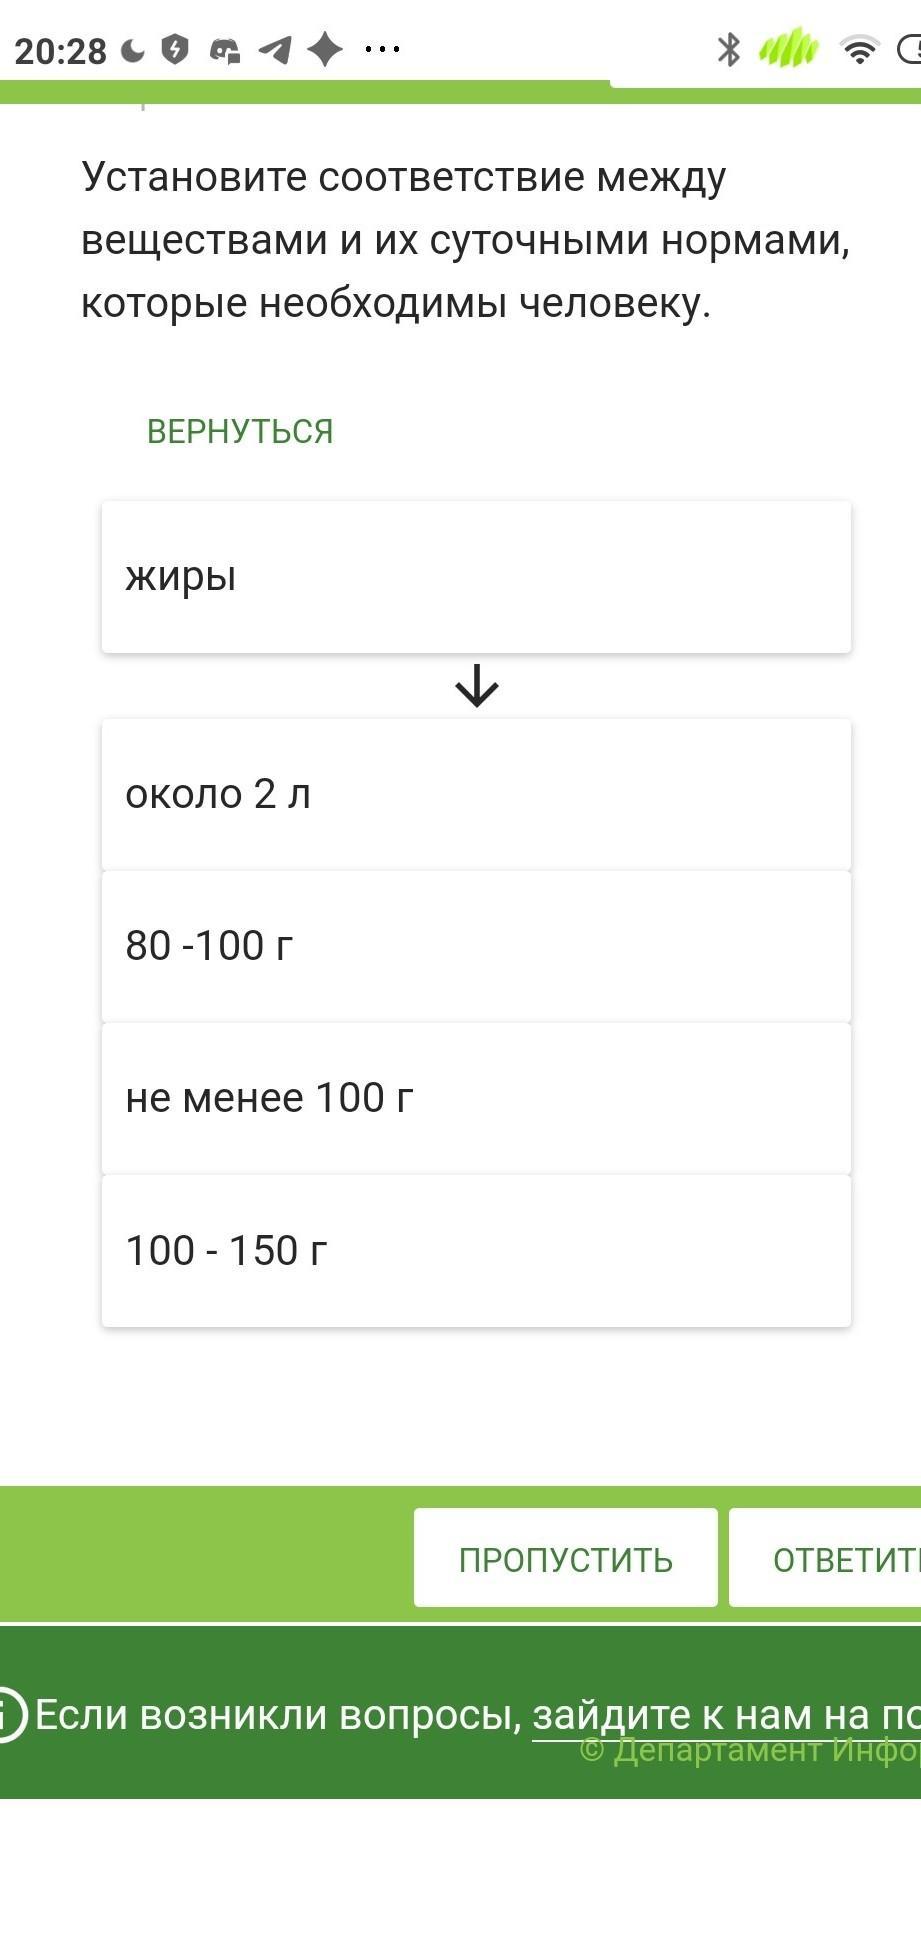
Task: Tap the Discord notification icon
Action: (x=224, y=50)
